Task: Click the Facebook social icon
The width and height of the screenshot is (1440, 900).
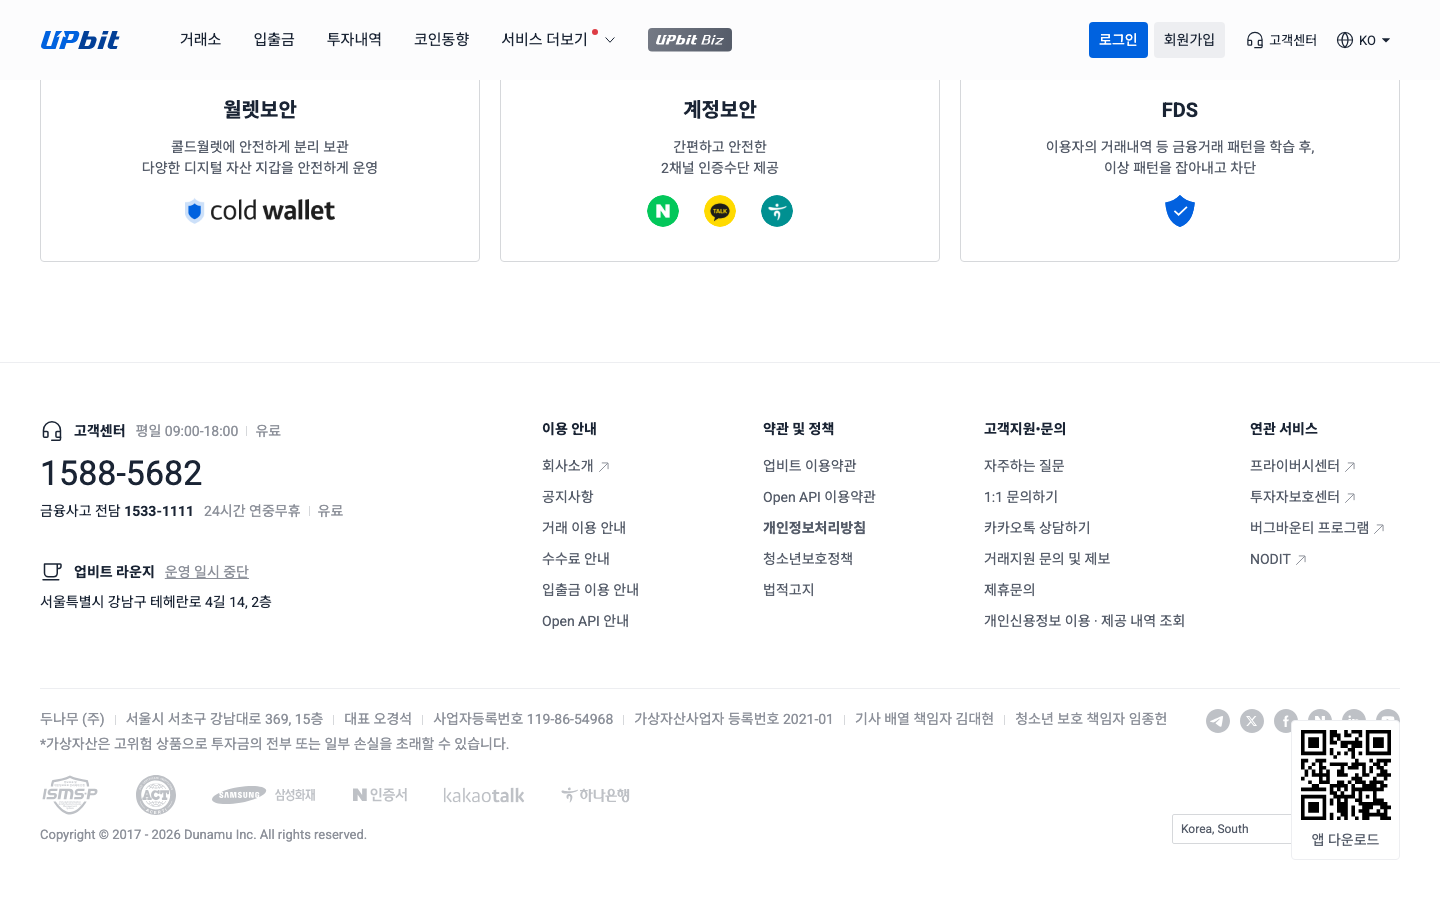Action: tap(1286, 720)
